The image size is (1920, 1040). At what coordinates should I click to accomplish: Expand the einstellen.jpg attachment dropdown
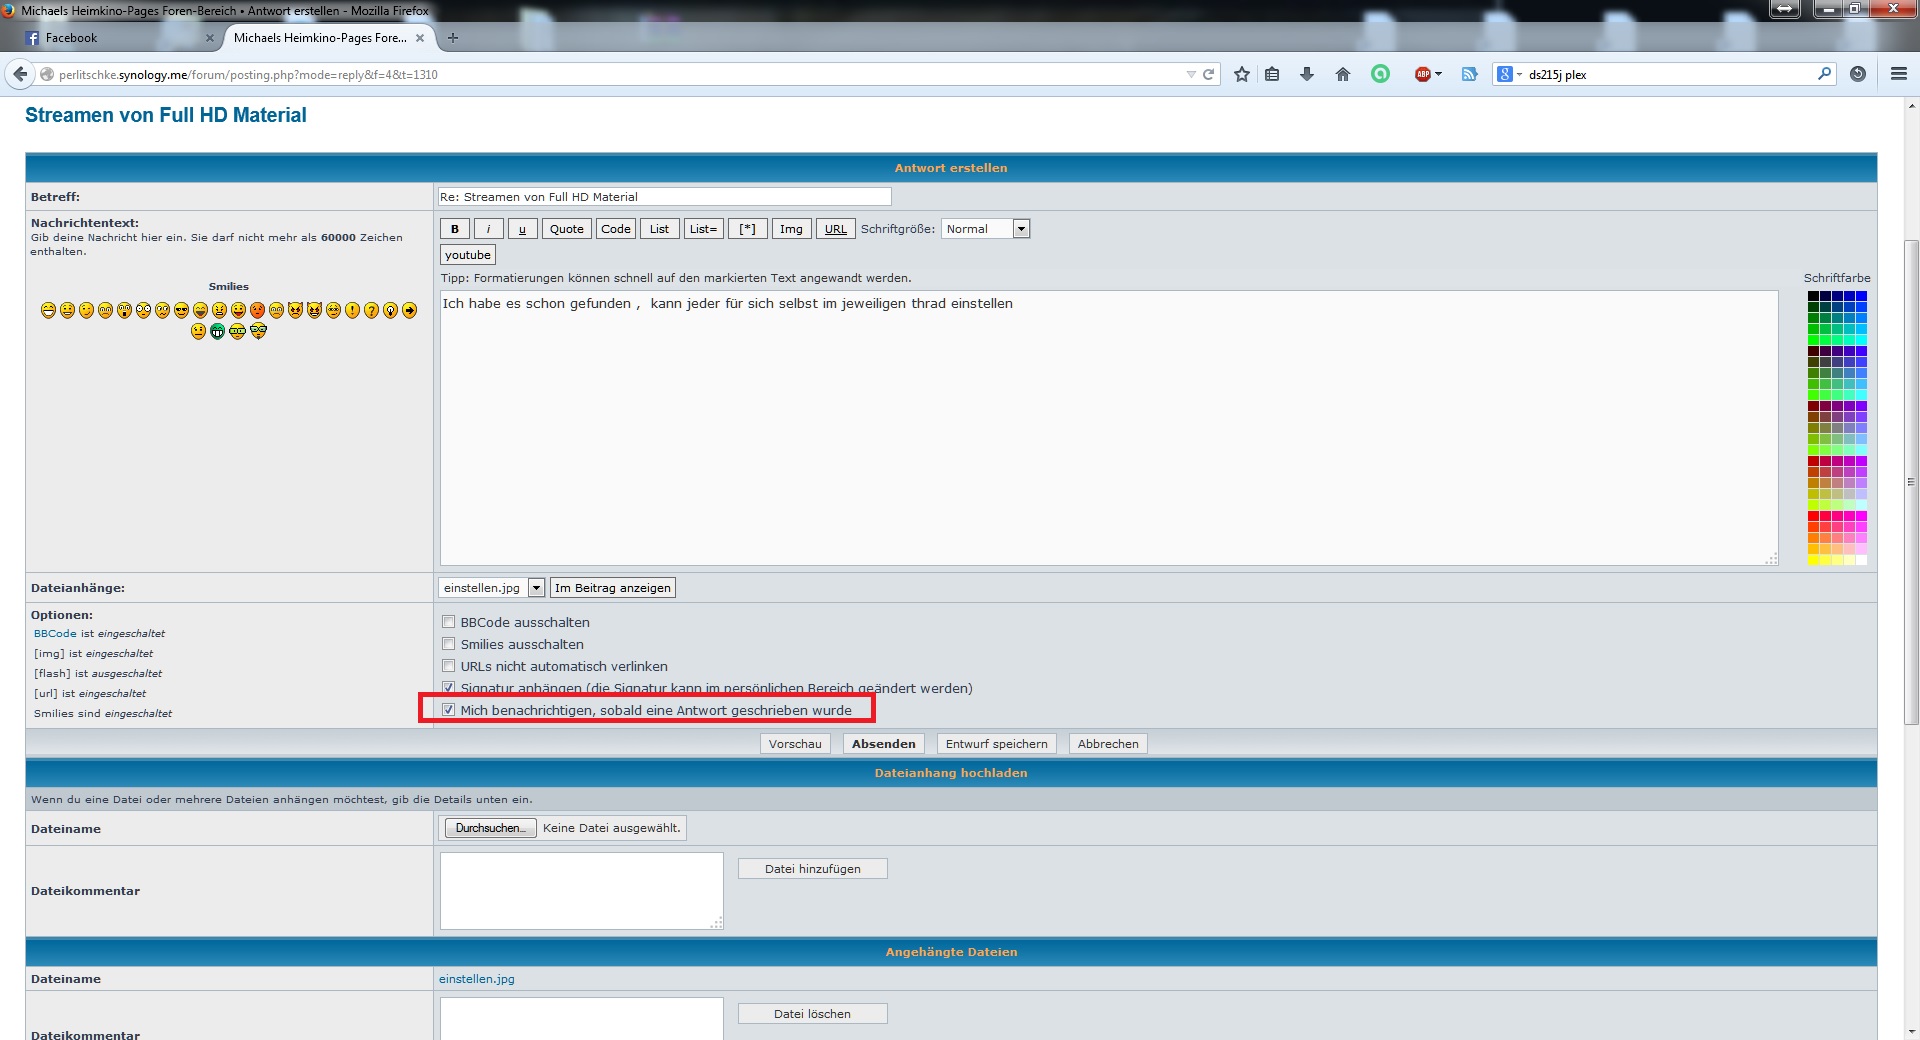coord(536,588)
